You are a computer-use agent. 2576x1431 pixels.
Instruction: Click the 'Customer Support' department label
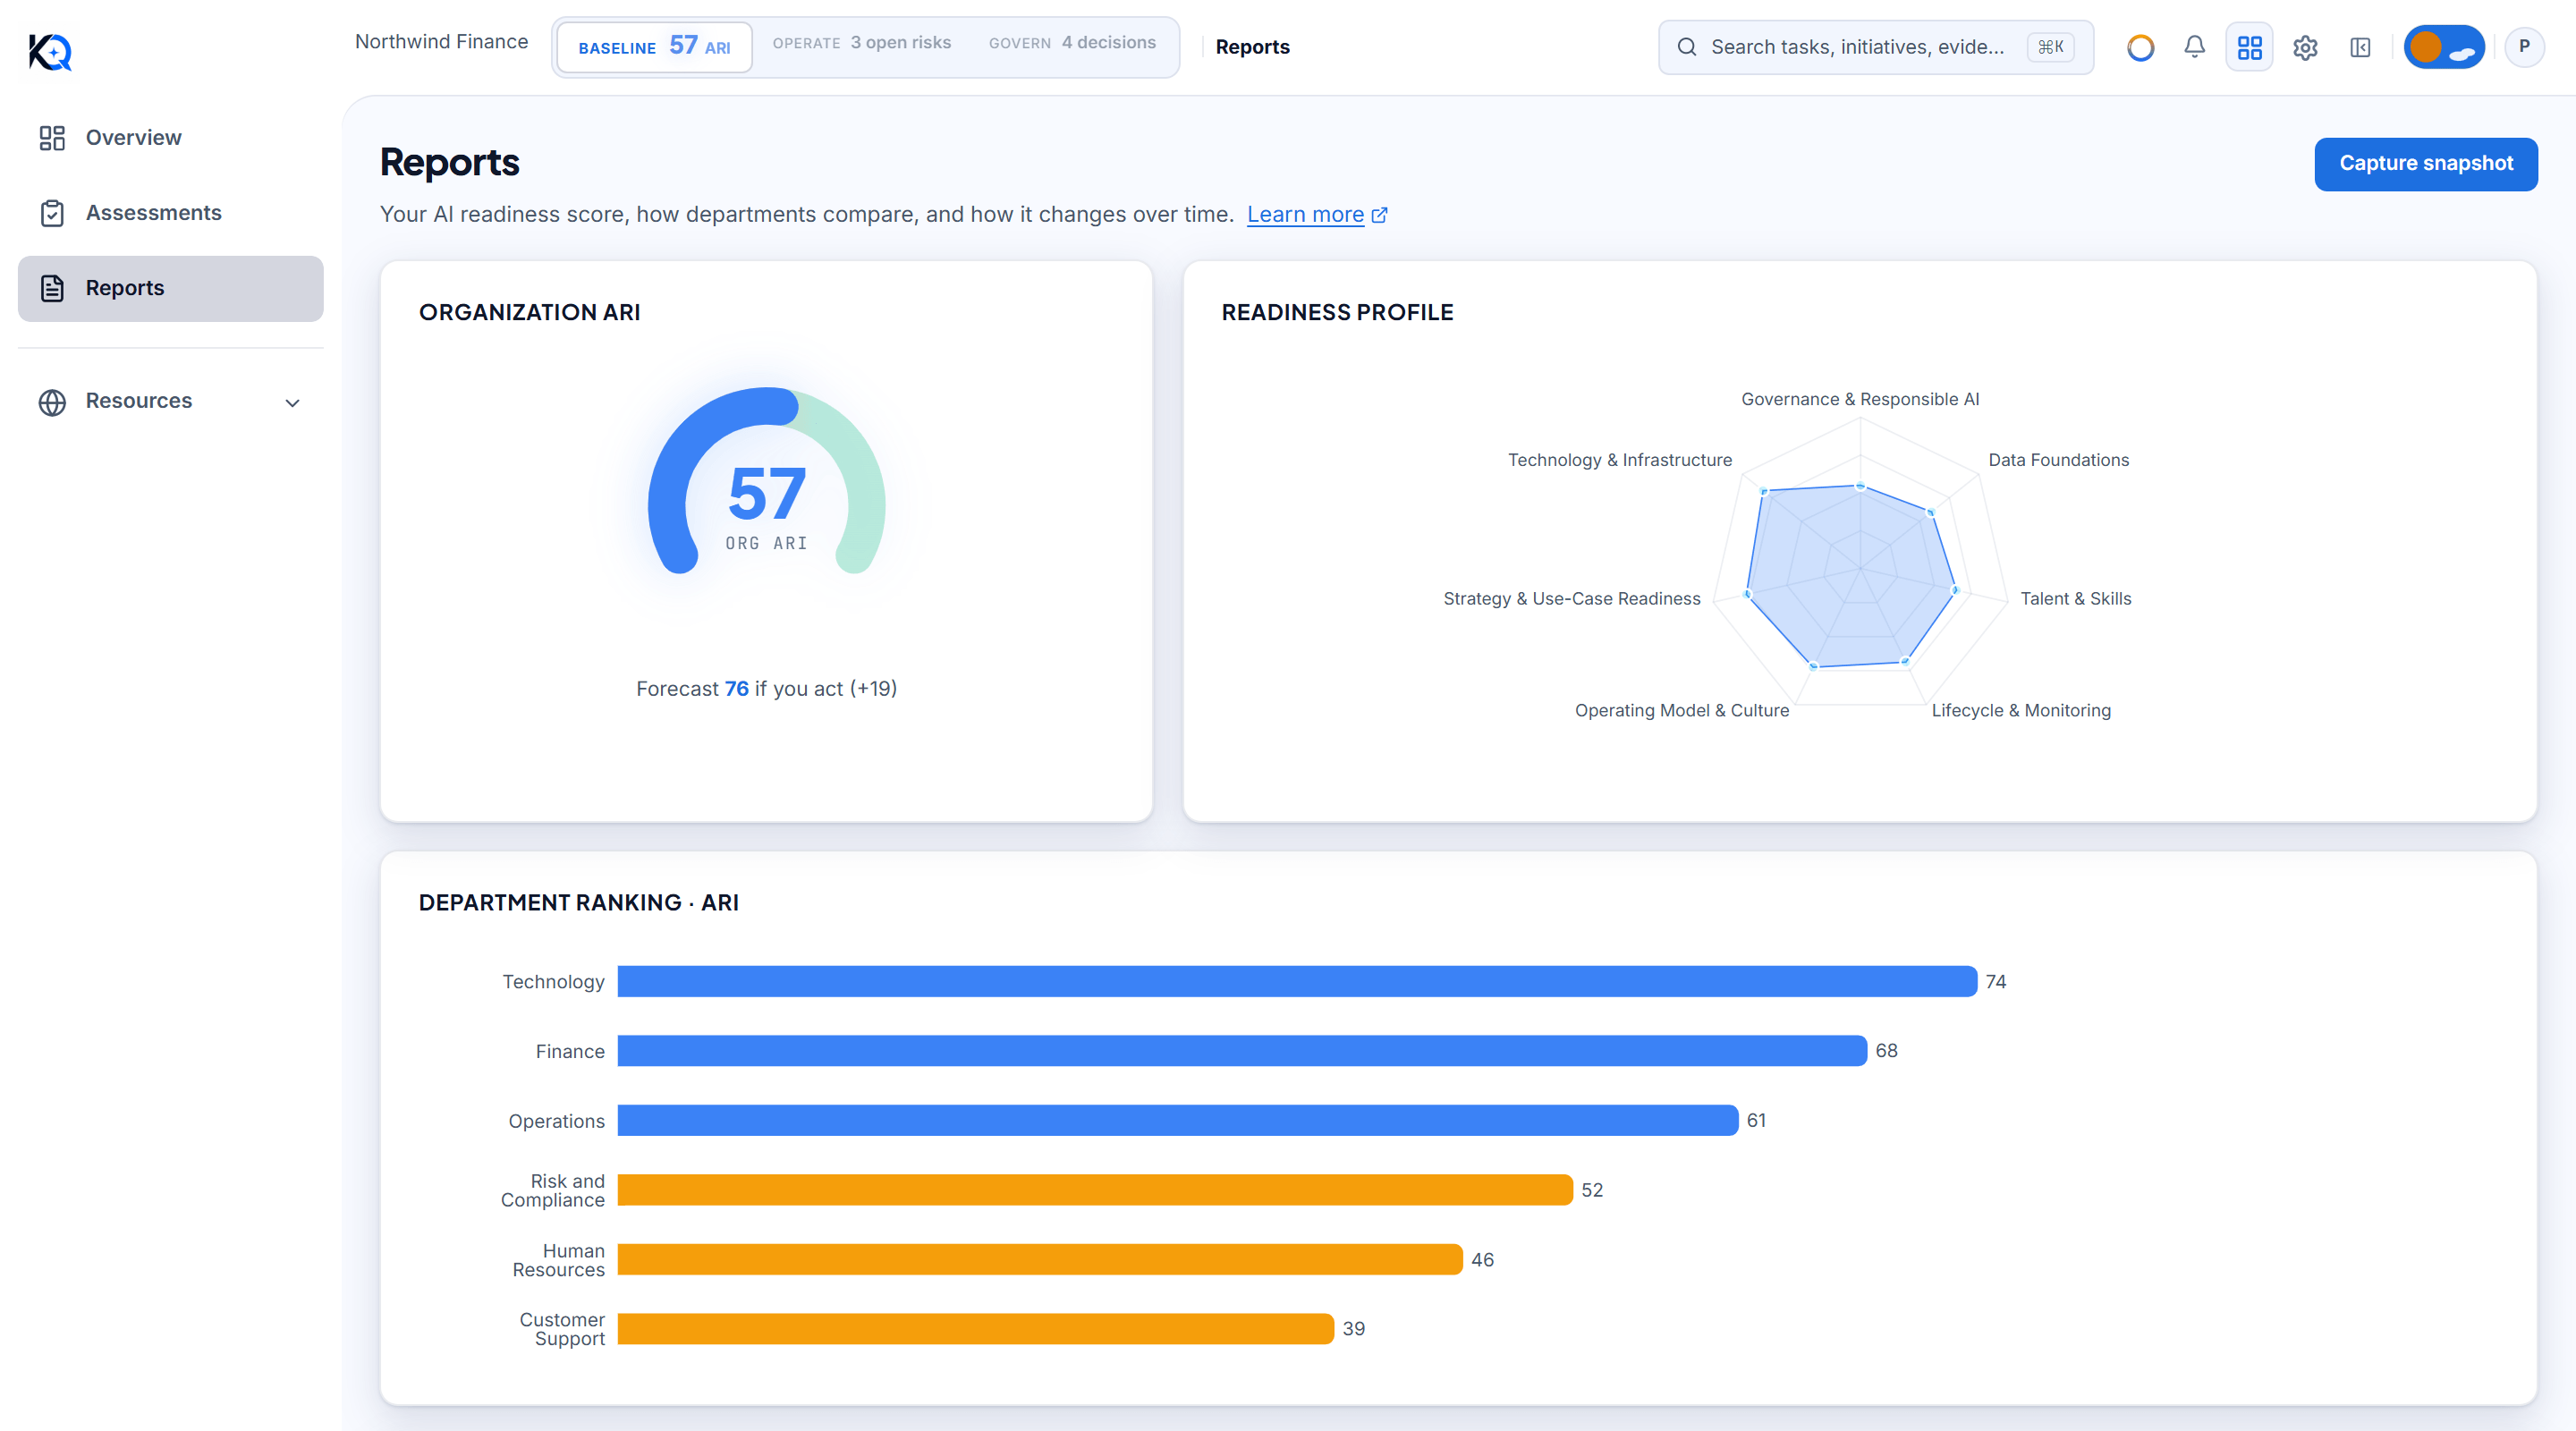[561, 1330]
